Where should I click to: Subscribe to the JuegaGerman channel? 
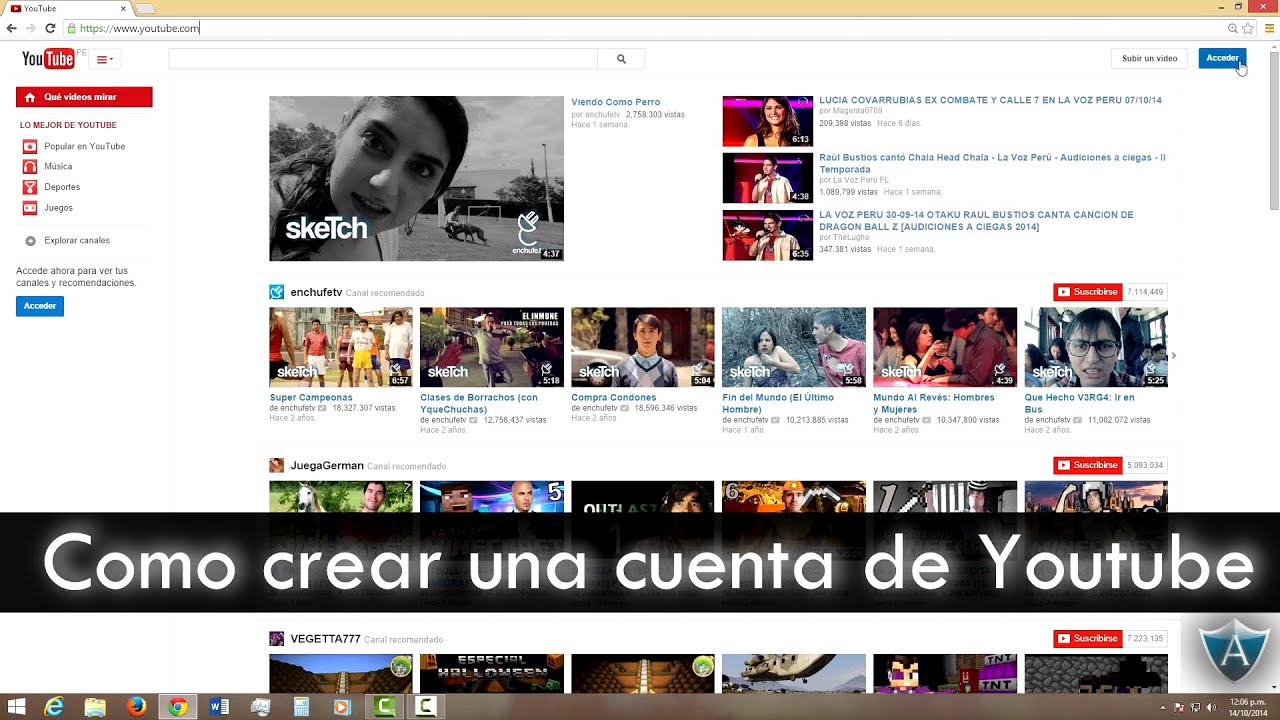[1088, 465]
